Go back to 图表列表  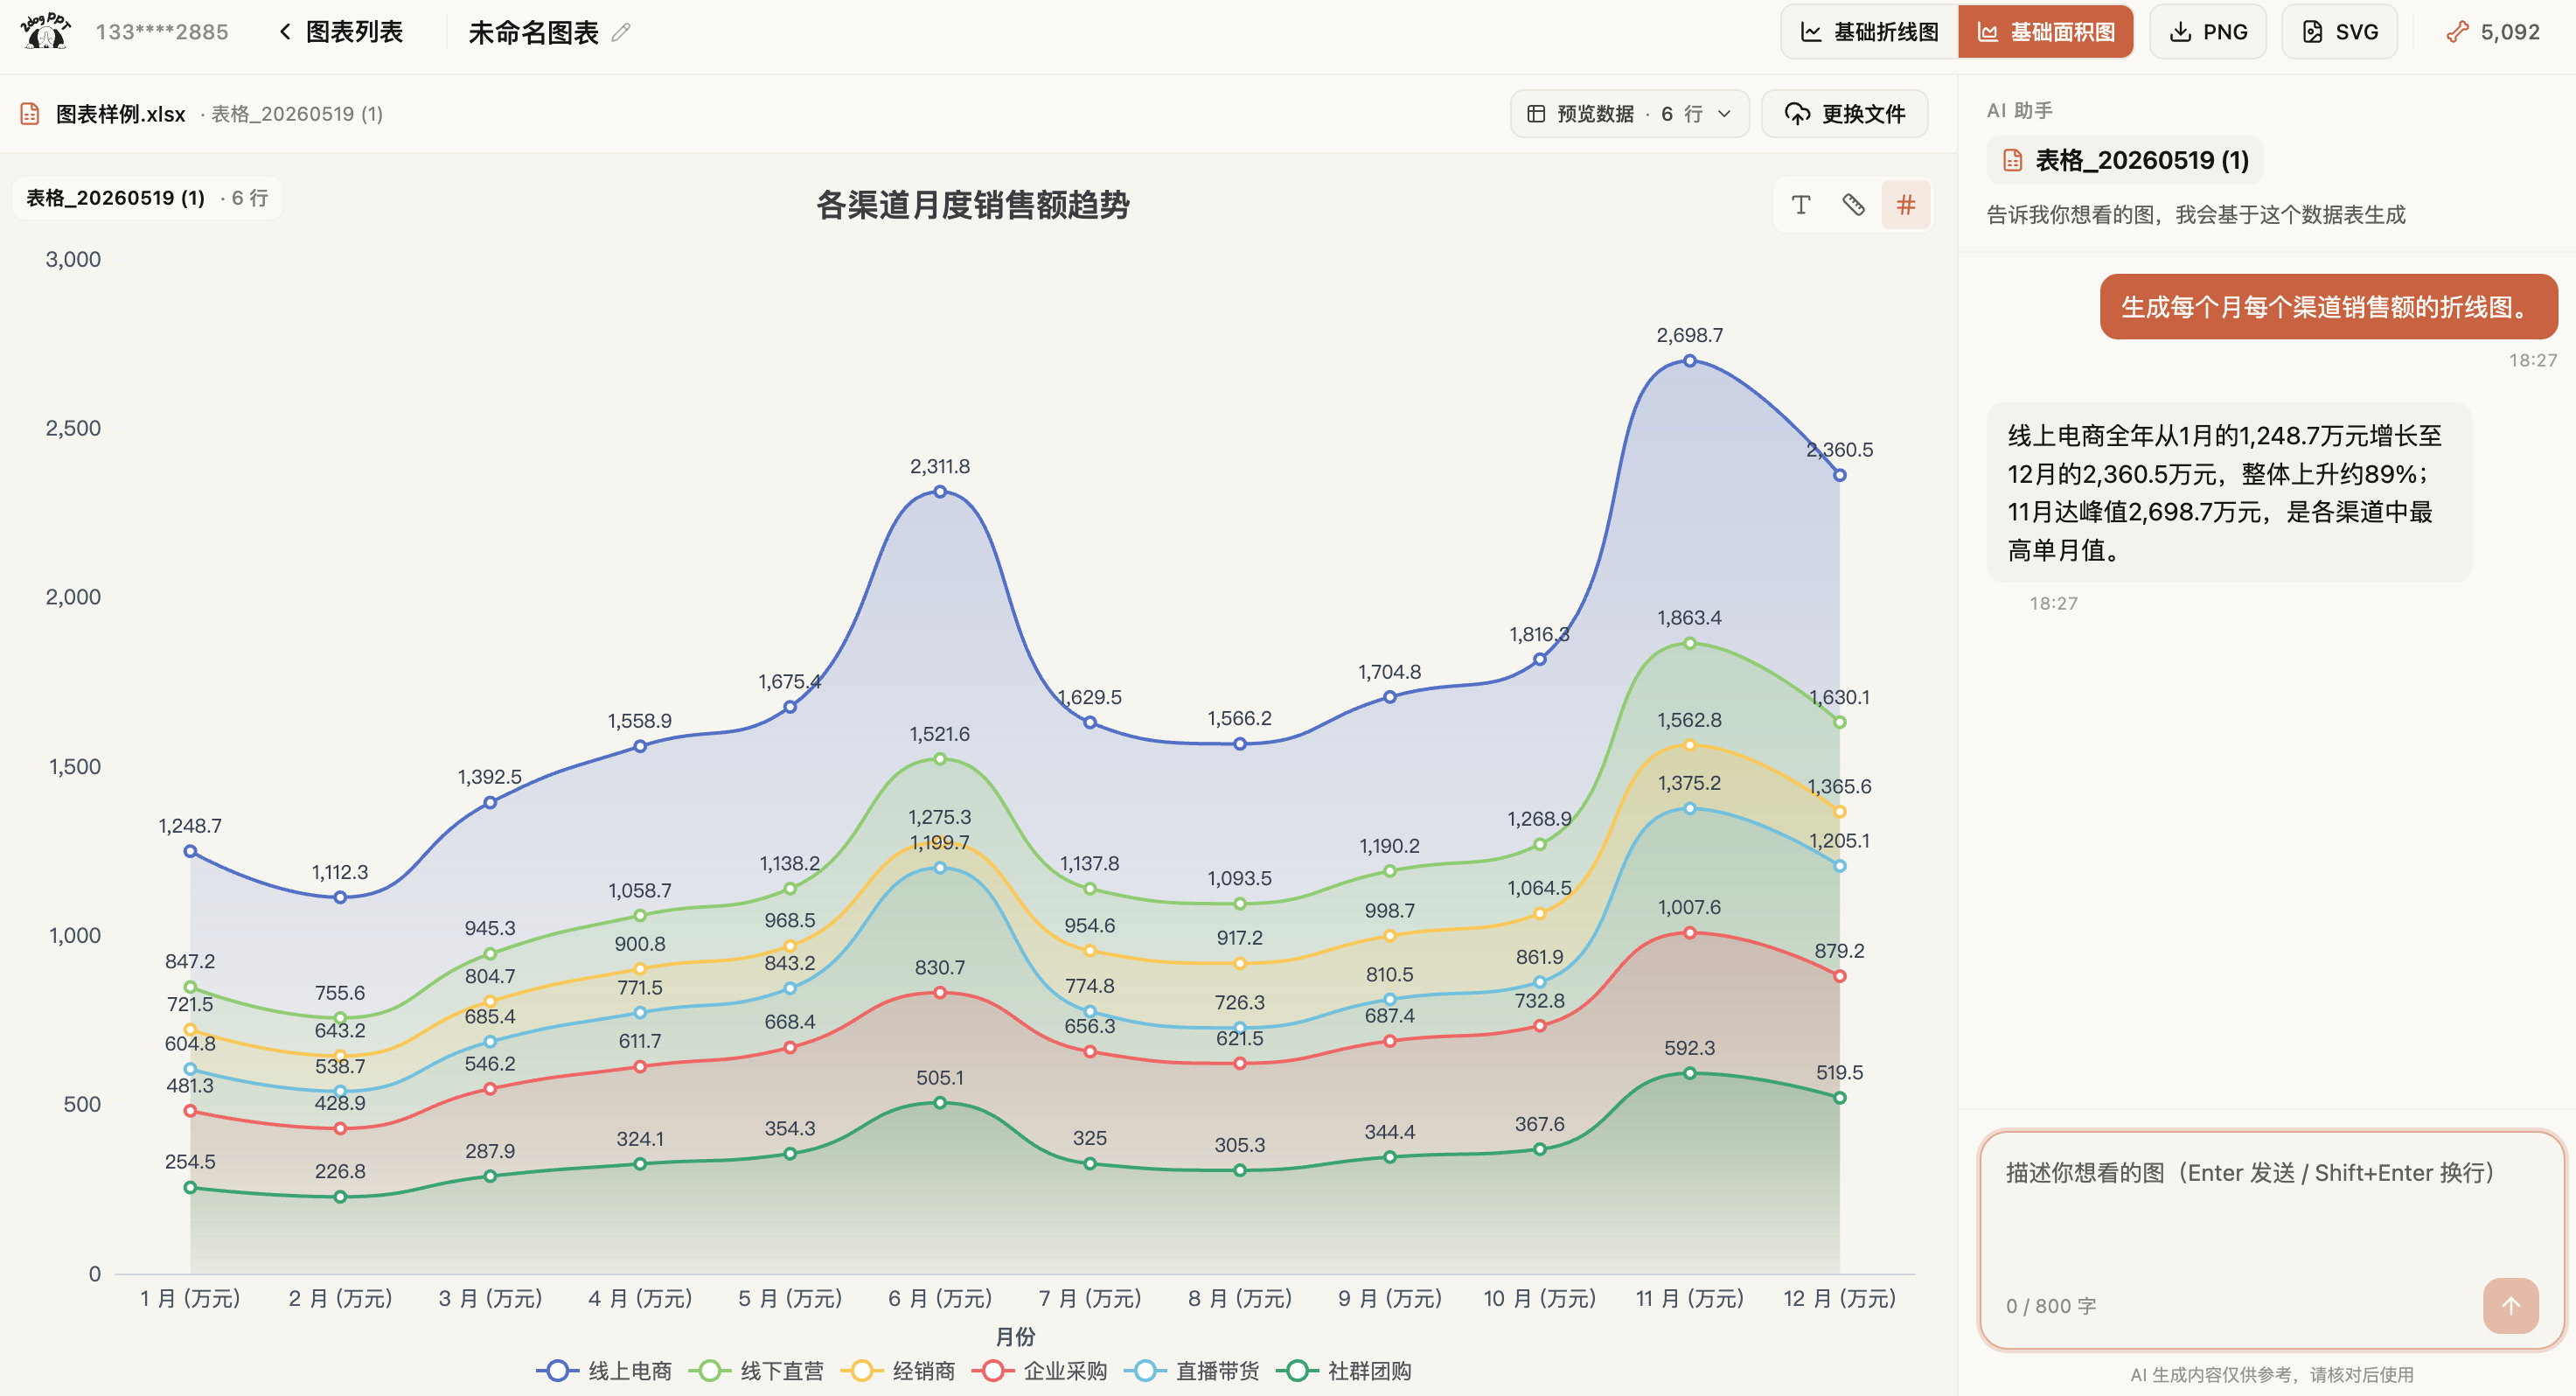pyautogui.click(x=340, y=32)
